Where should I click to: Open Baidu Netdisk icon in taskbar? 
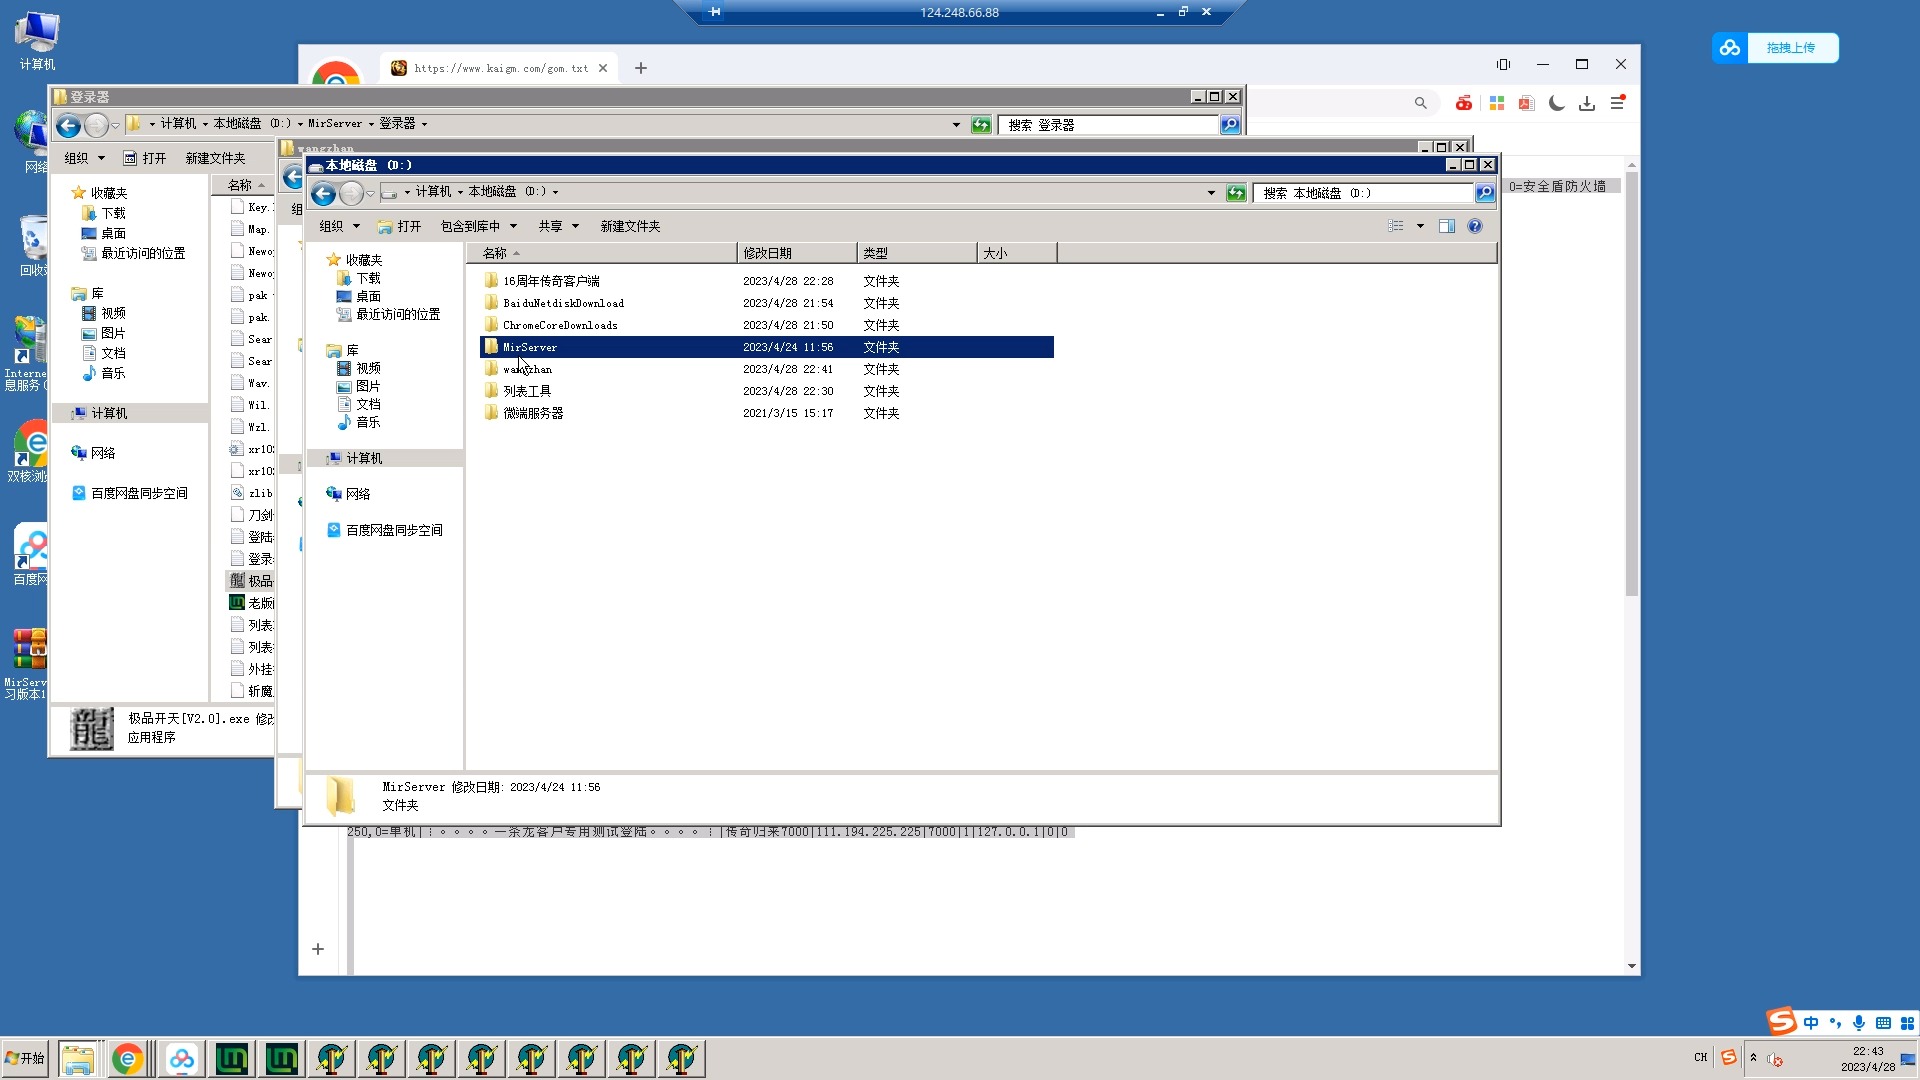click(181, 1059)
